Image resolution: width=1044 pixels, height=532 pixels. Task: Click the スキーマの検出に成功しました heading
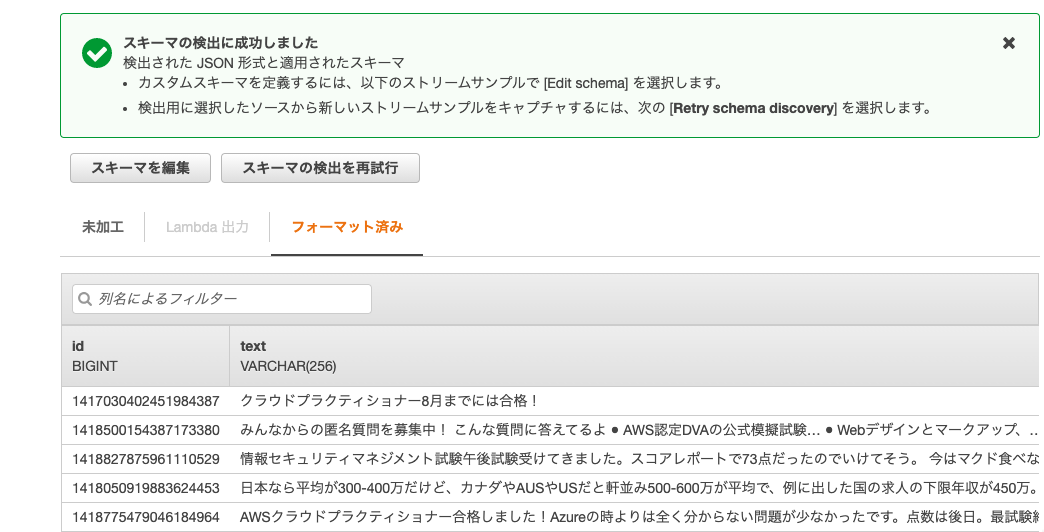tap(220, 43)
